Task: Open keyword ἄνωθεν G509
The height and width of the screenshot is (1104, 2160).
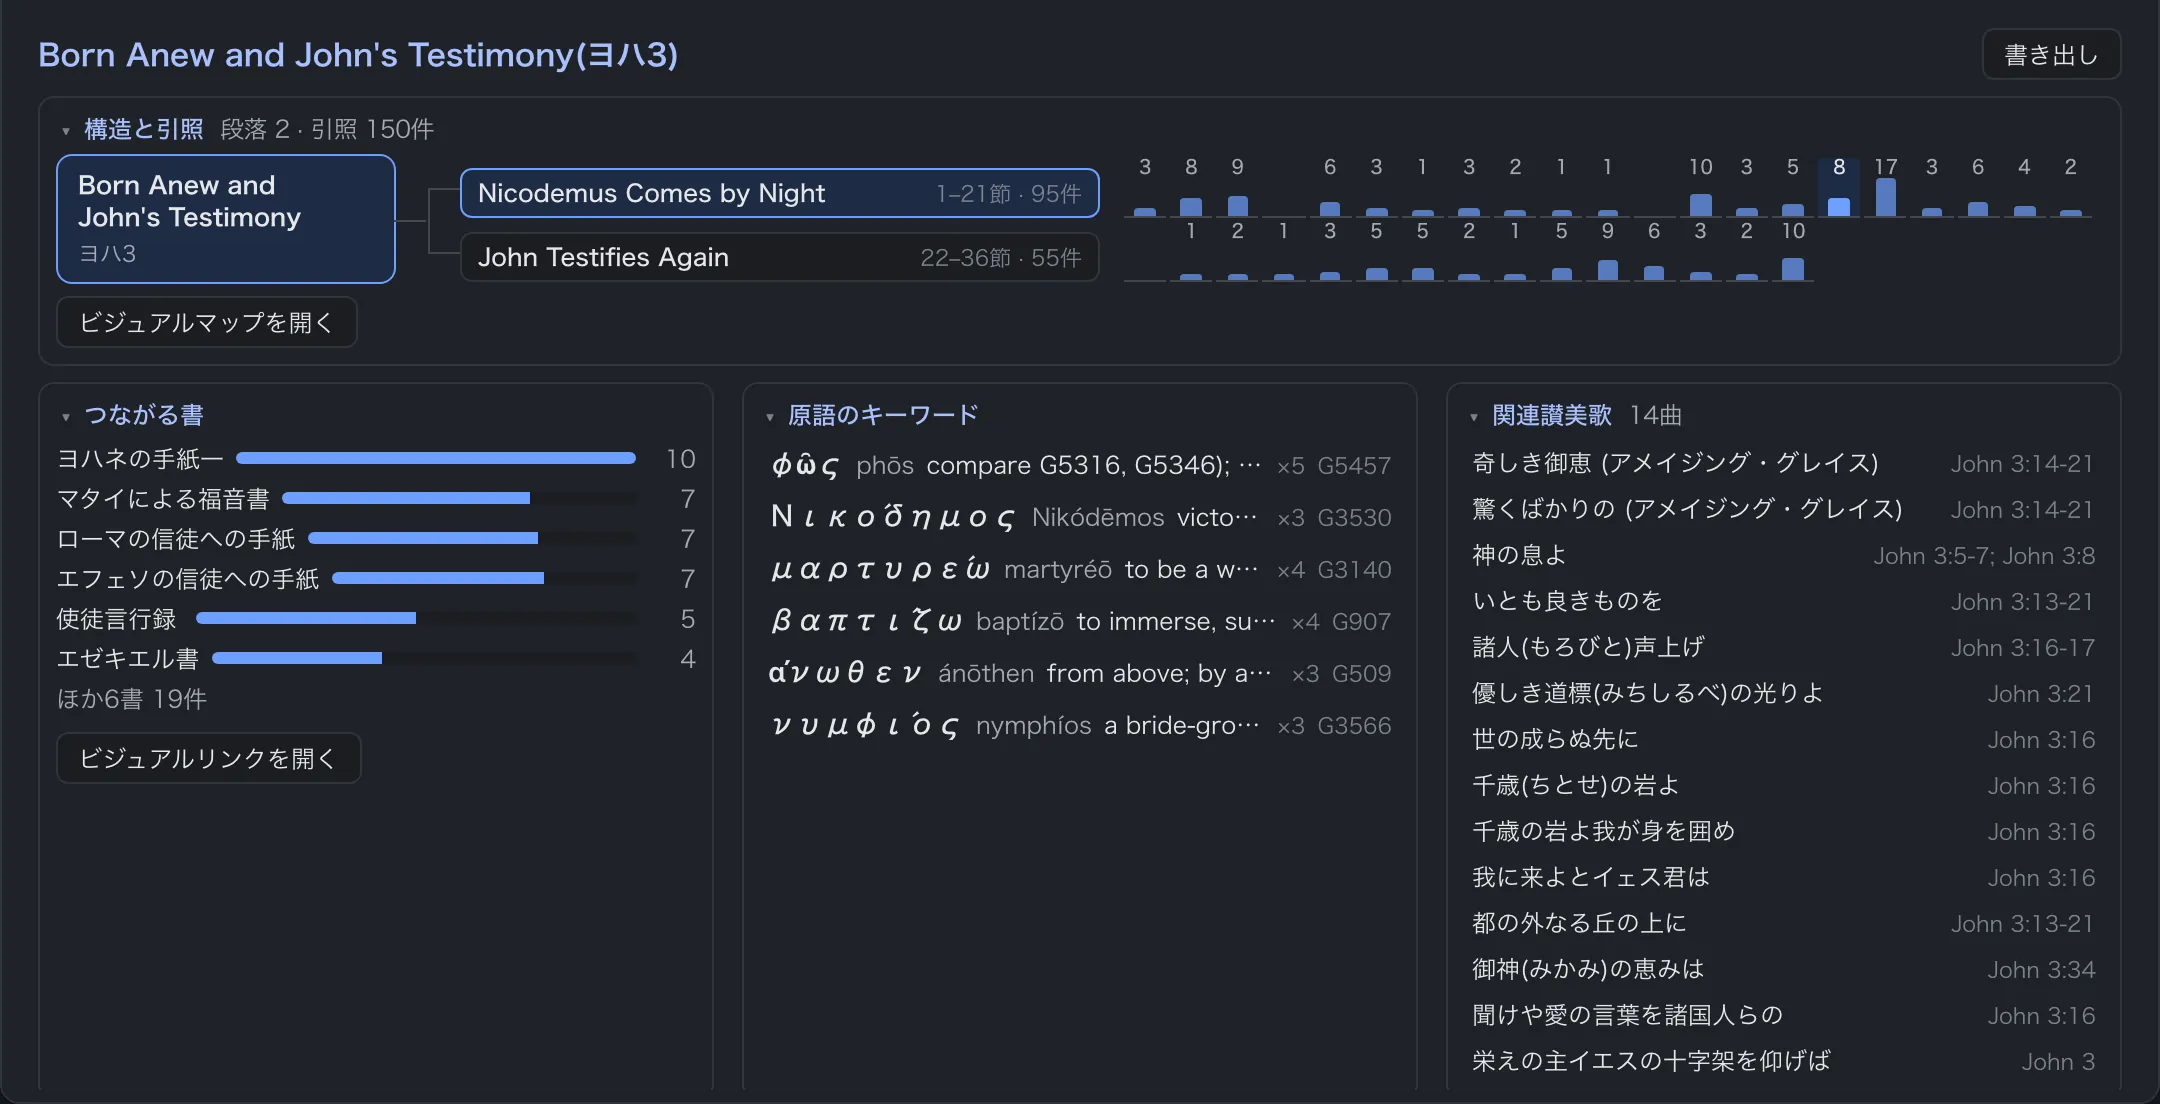Action: click(1080, 673)
